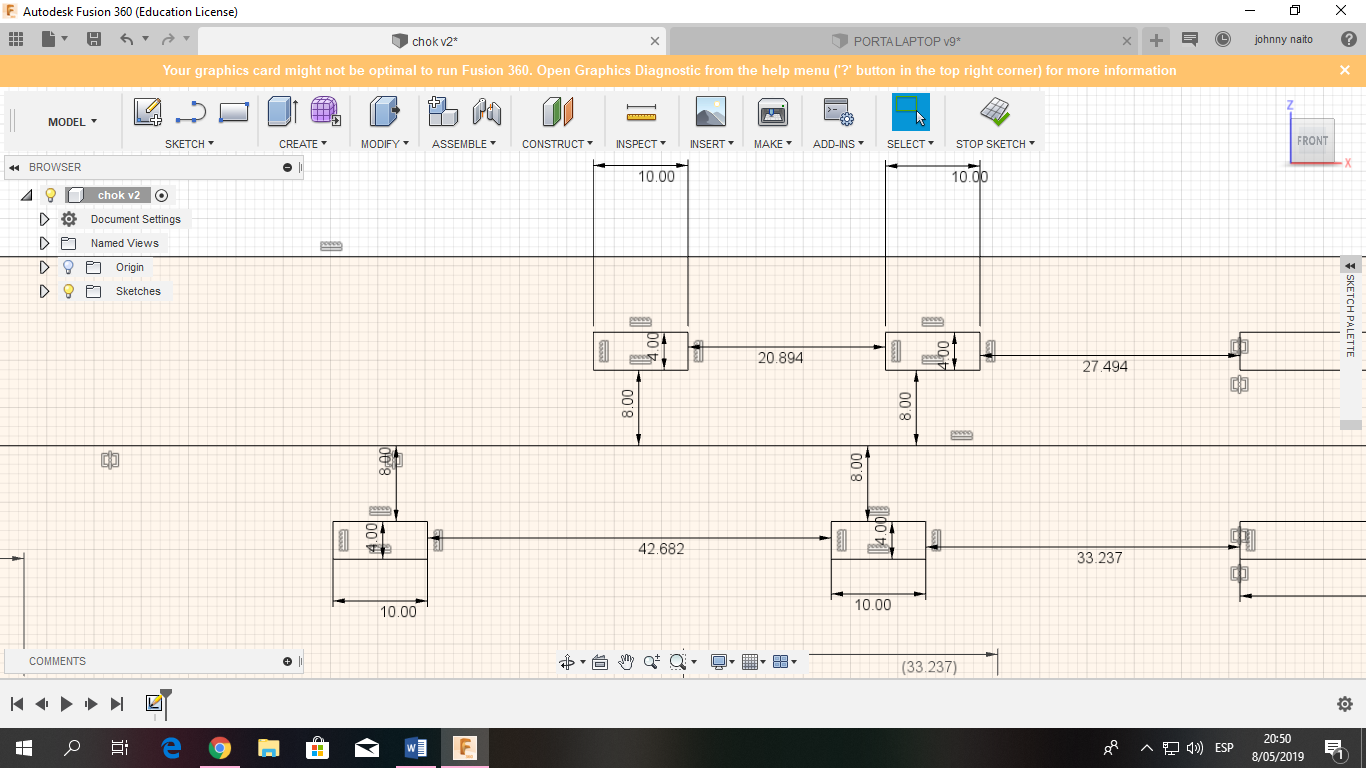
Task: Close the chok v2 tab
Action: (655, 41)
